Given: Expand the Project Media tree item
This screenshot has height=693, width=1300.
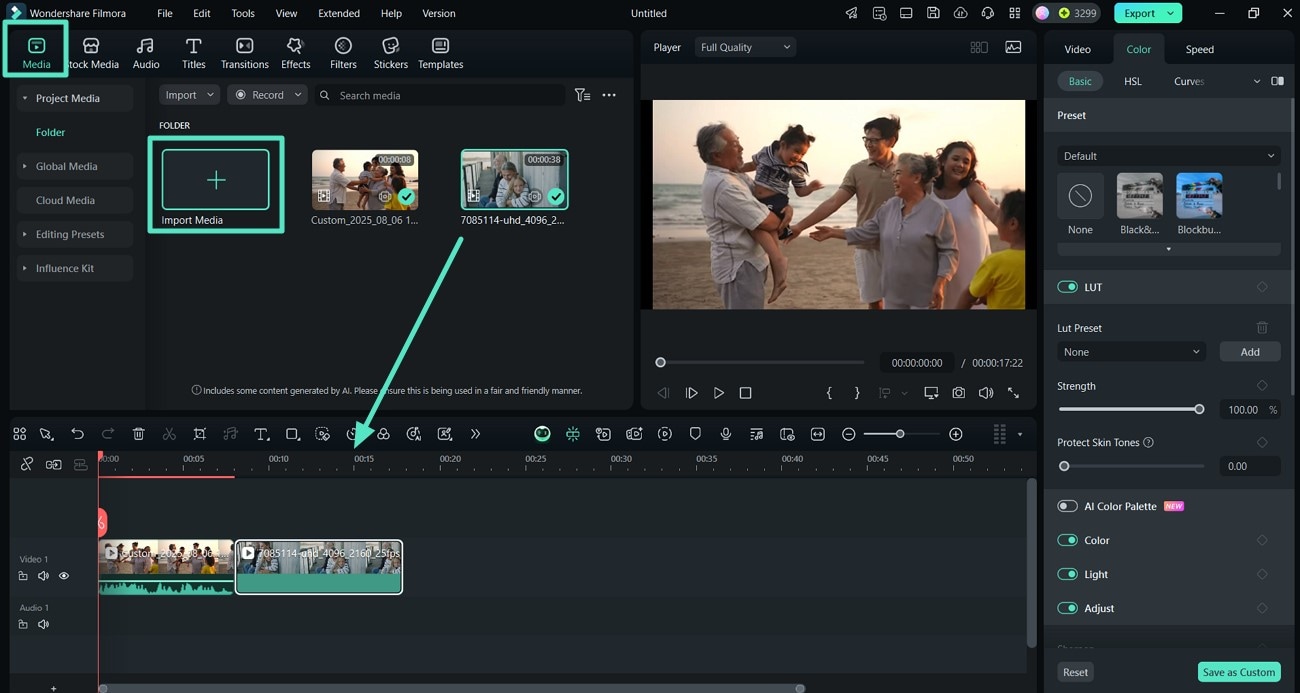Looking at the screenshot, I should coord(25,98).
